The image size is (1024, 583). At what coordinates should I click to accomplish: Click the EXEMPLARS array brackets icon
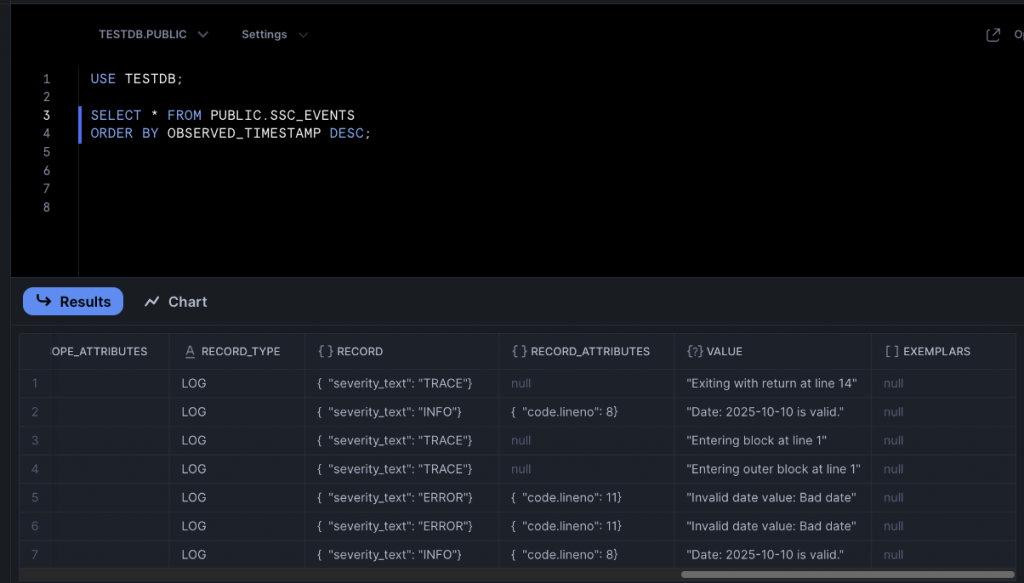(891, 351)
